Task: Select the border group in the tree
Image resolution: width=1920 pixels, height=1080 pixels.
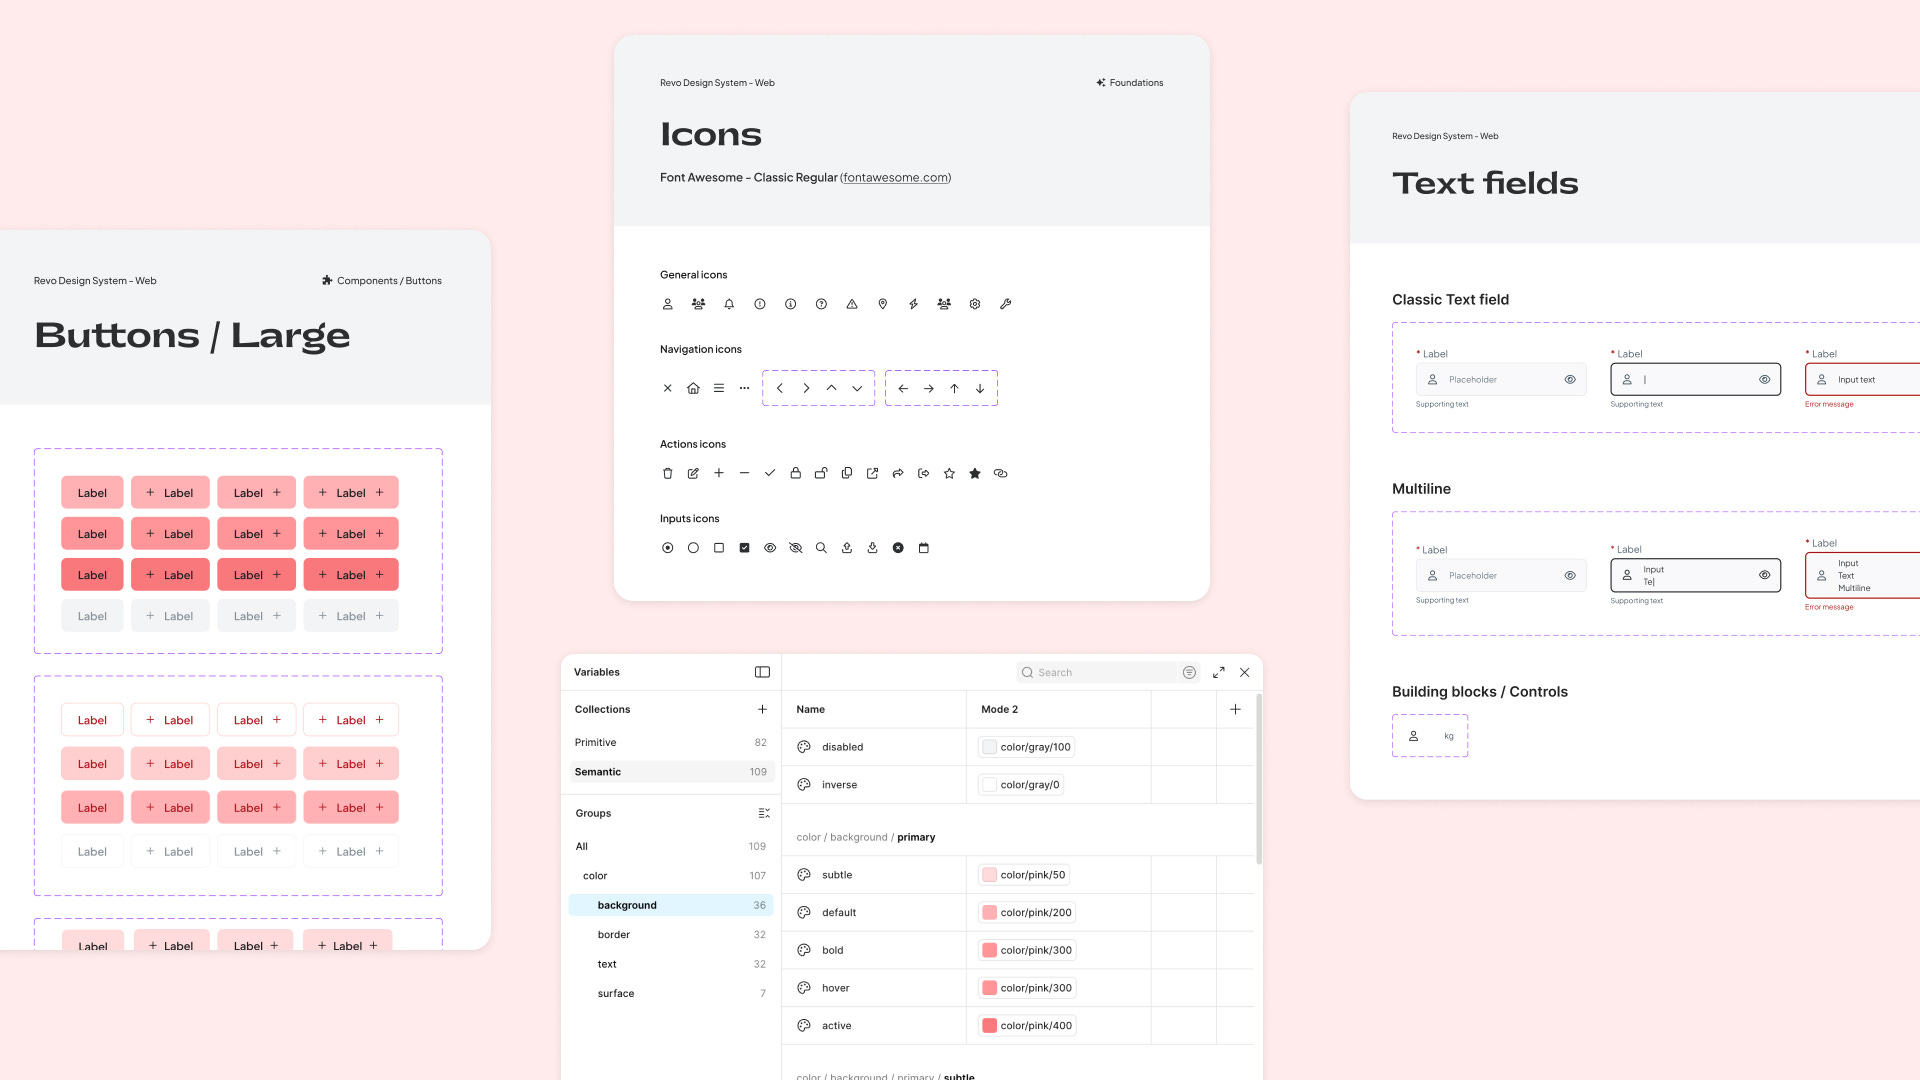Action: coord(614,934)
